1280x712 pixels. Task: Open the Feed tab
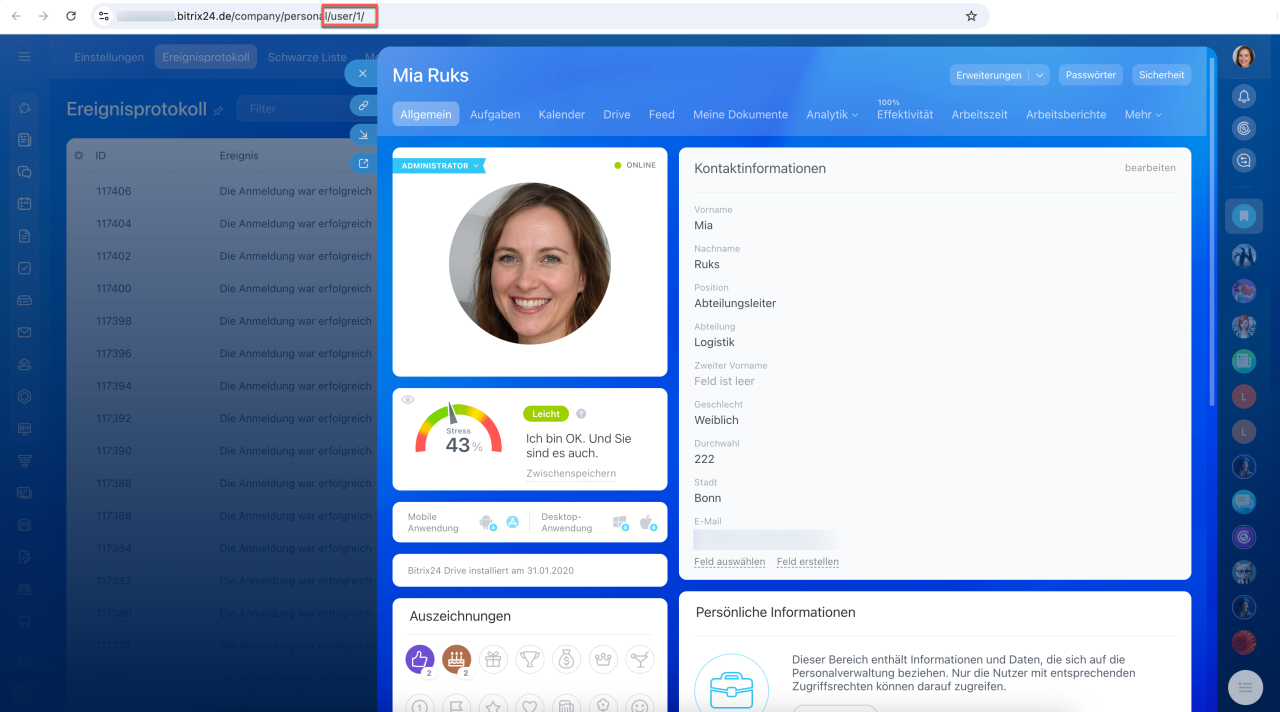(662, 115)
